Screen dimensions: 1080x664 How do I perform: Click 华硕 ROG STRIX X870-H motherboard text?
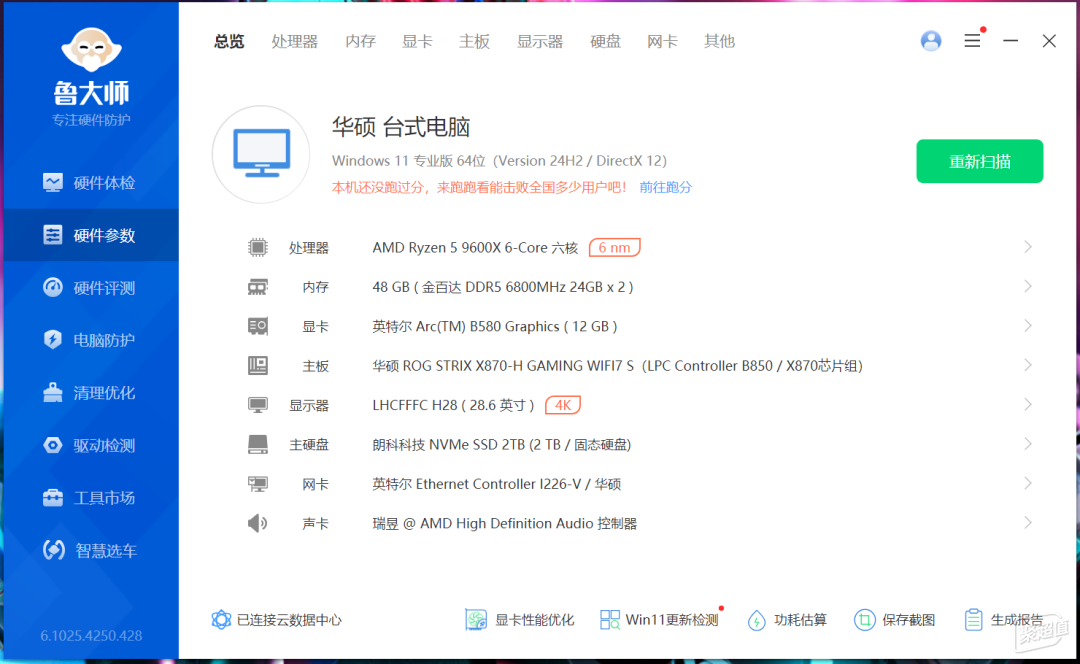618,366
